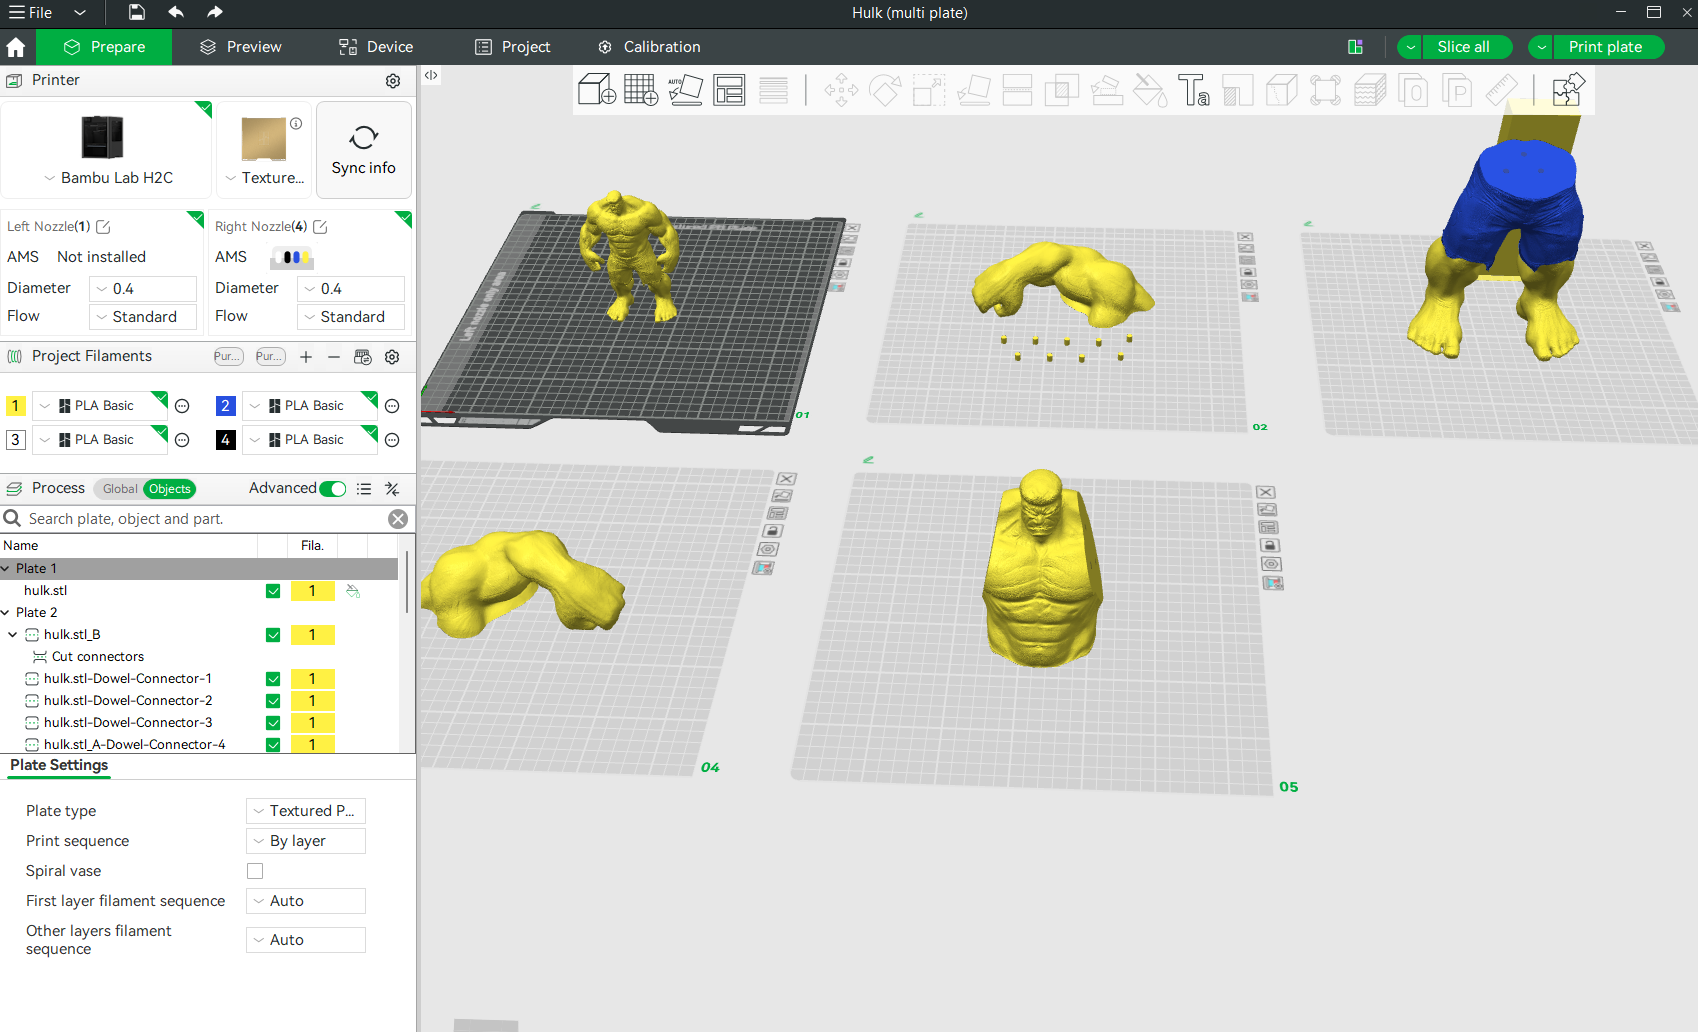Image resolution: width=1698 pixels, height=1032 pixels.
Task: Click the yellow filament 1 color swatch
Action: pyautogui.click(x=16, y=406)
